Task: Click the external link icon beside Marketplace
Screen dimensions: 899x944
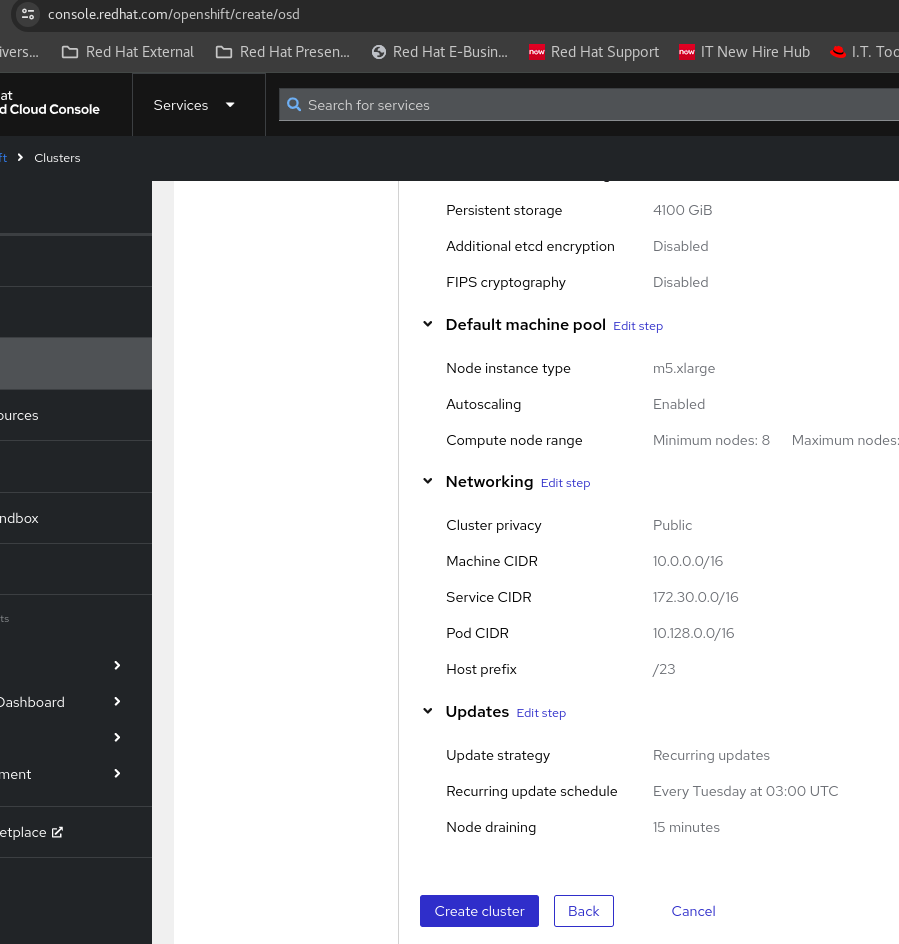Action: coord(57,832)
